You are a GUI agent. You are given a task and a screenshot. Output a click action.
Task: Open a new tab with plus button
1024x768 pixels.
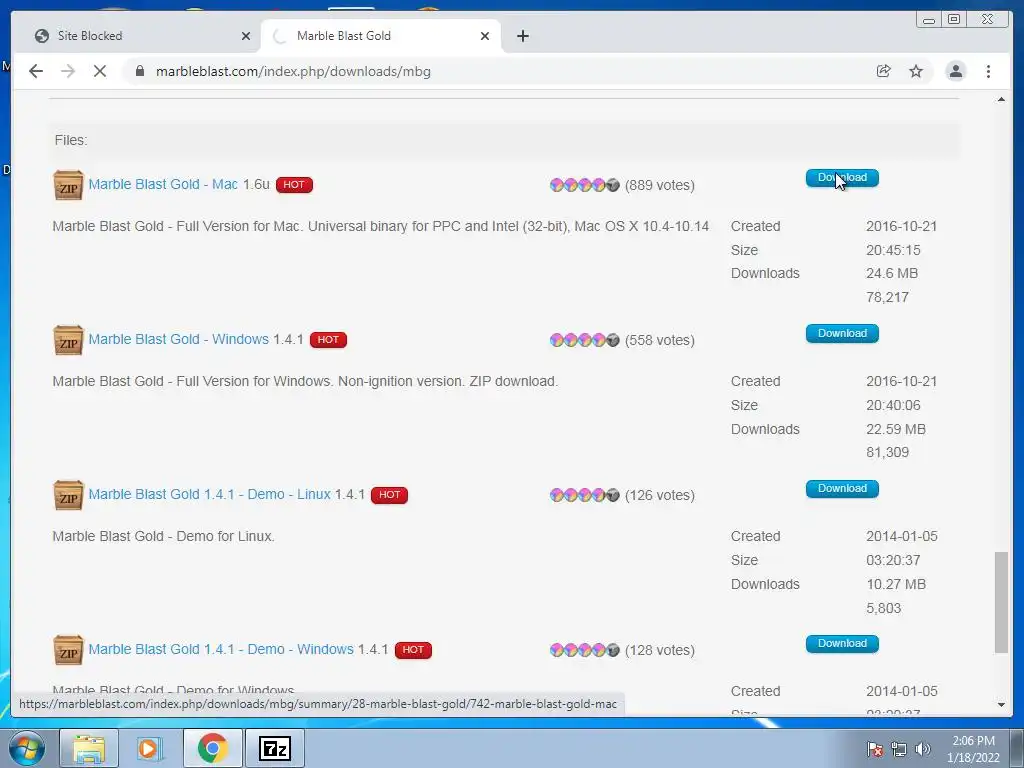(x=522, y=36)
